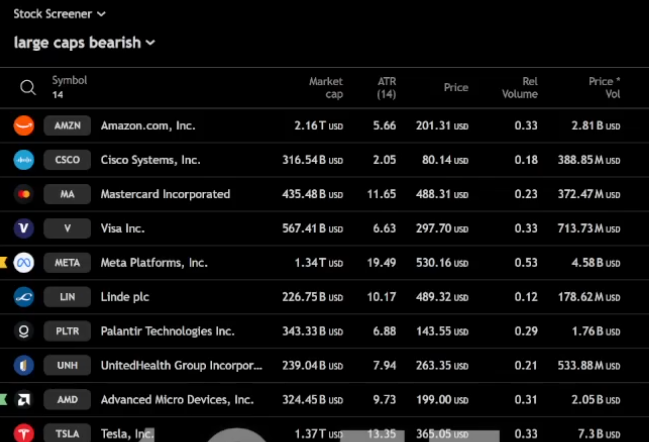Open Cisco Systems, Inc. company name

150,160
